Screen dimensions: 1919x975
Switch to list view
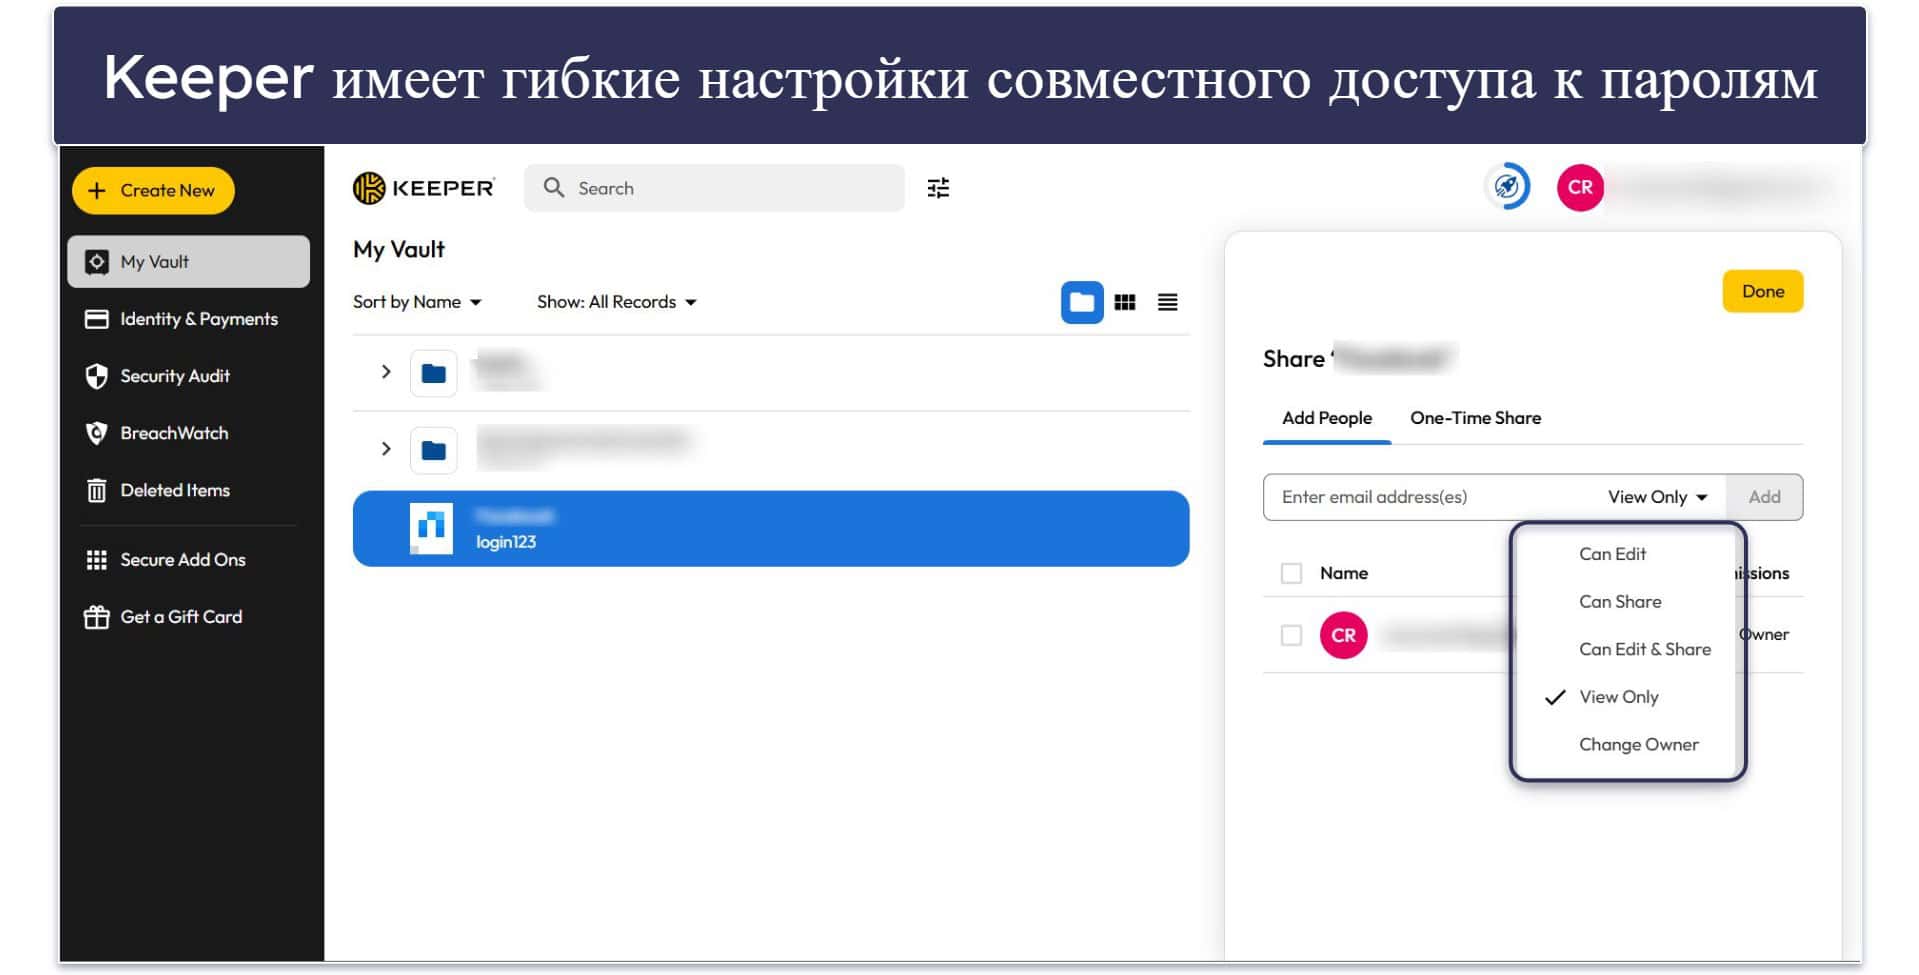click(1167, 302)
